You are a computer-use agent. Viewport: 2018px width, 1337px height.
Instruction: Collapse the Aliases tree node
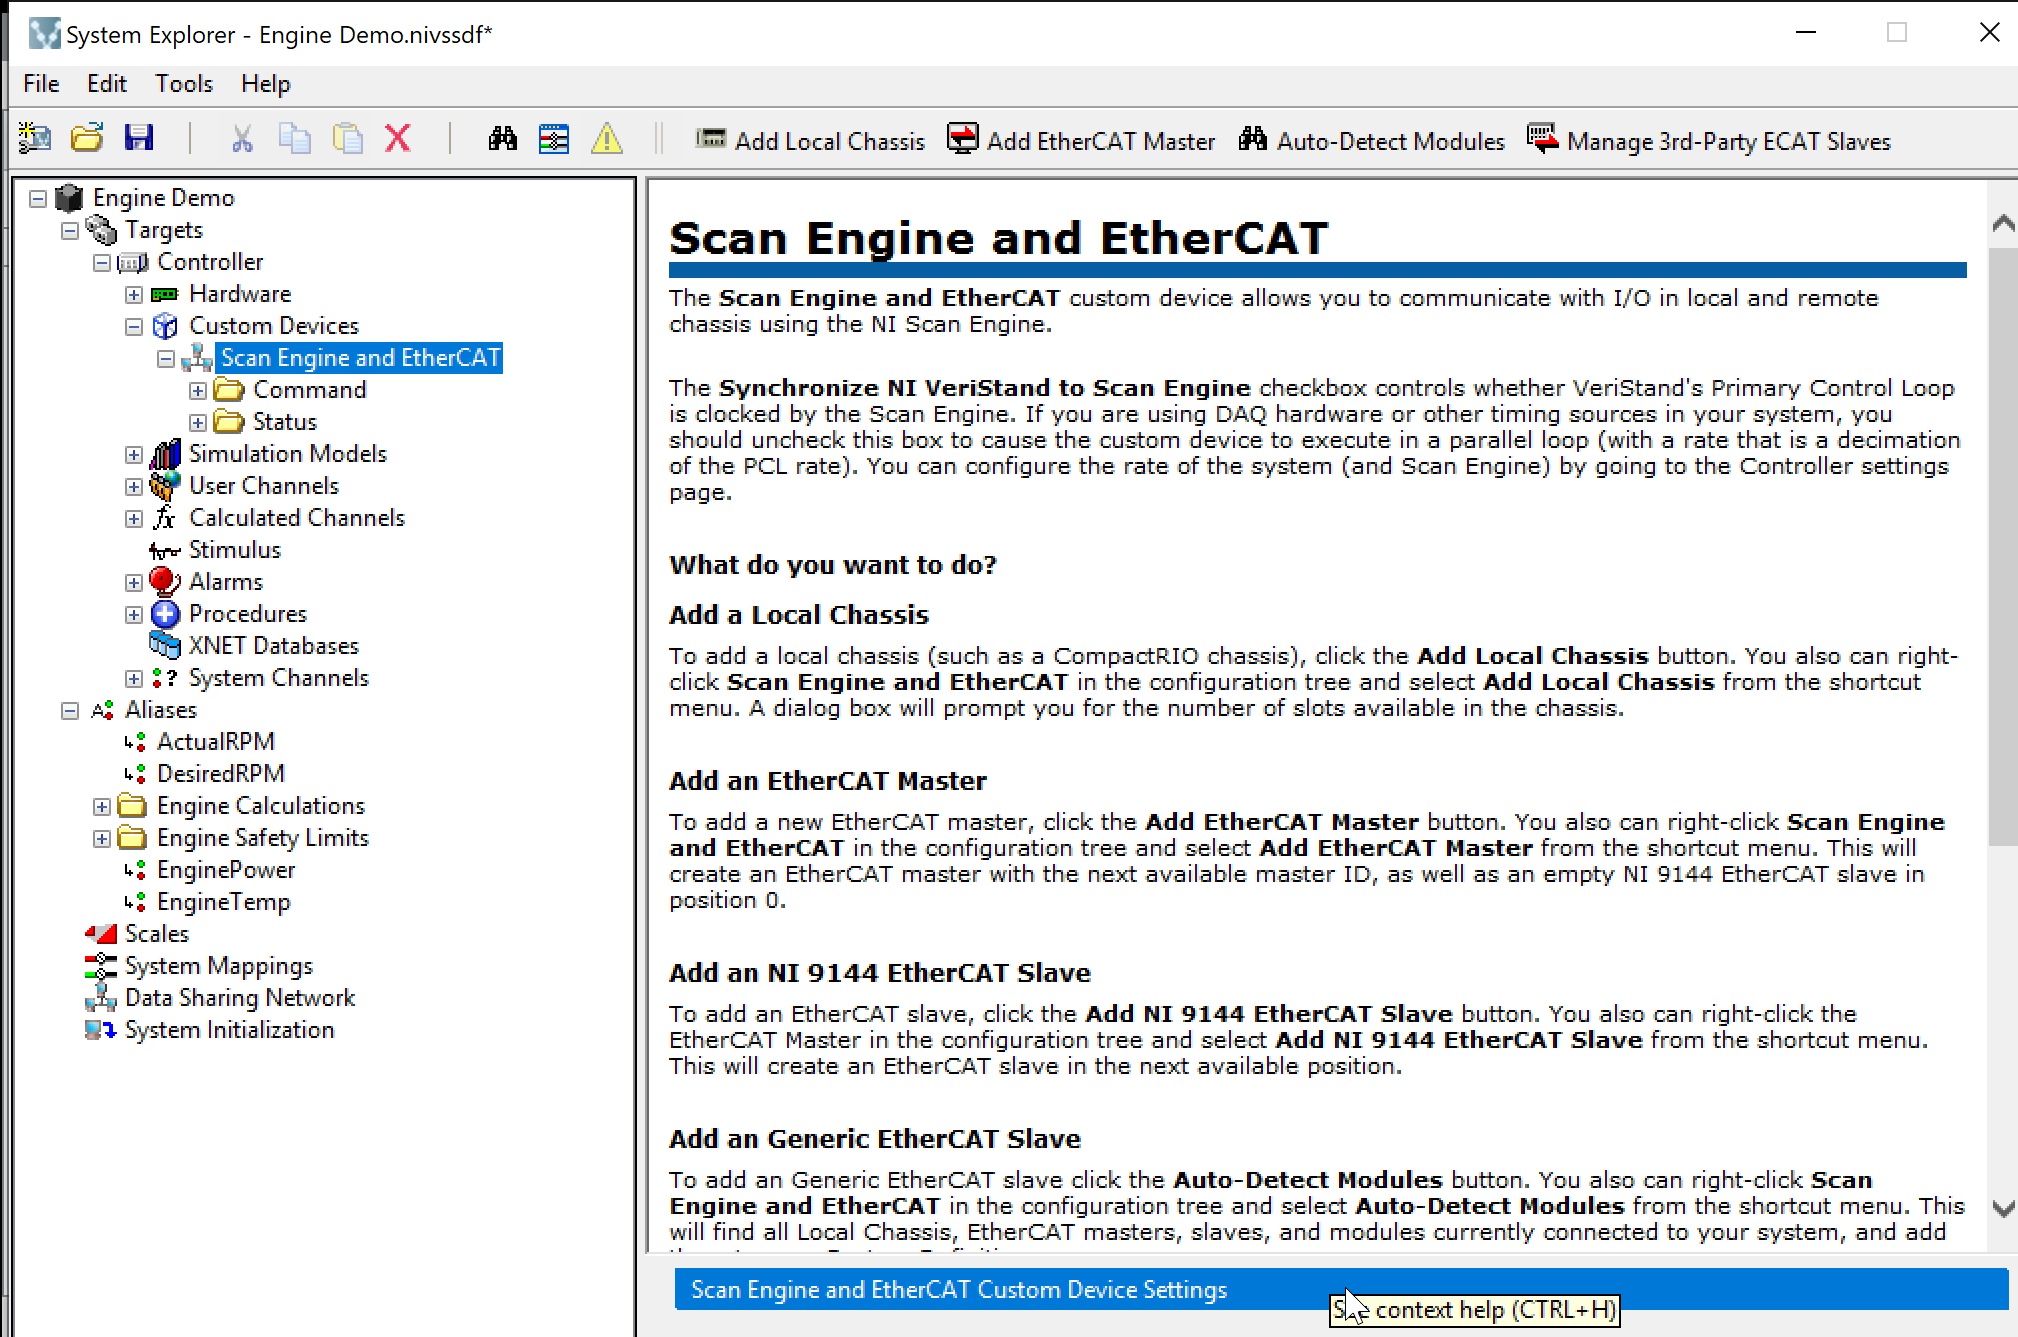click(70, 711)
